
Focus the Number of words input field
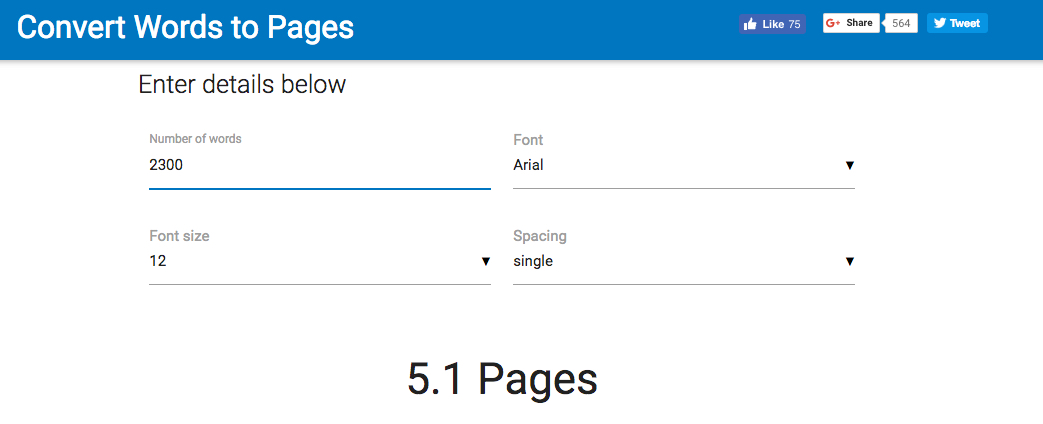point(319,165)
